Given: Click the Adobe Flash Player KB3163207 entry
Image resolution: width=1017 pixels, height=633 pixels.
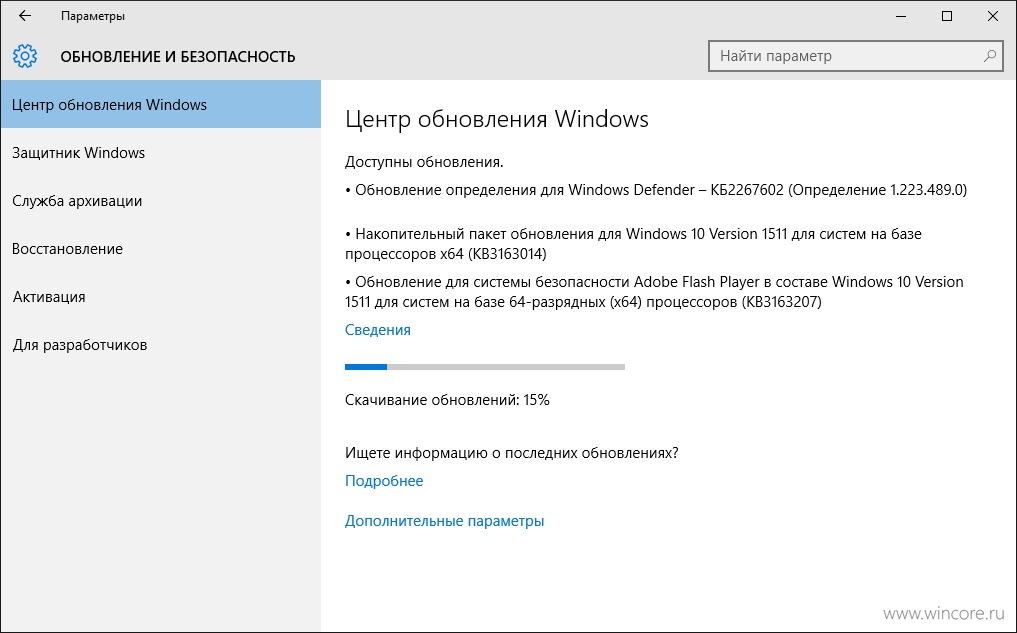Looking at the screenshot, I should [x=654, y=292].
